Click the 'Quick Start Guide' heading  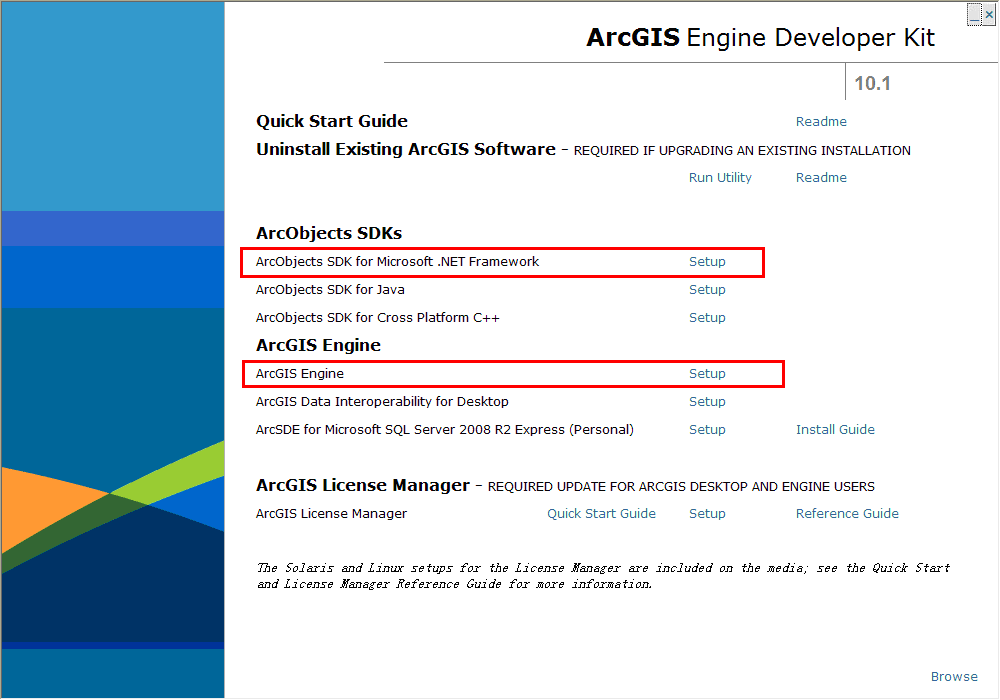coord(332,121)
